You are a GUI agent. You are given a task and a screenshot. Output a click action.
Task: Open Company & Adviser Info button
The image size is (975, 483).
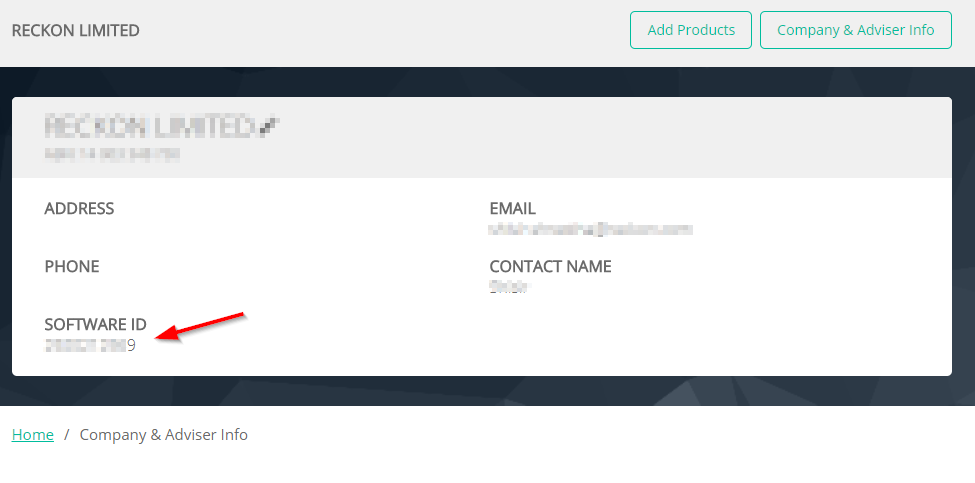856,30
